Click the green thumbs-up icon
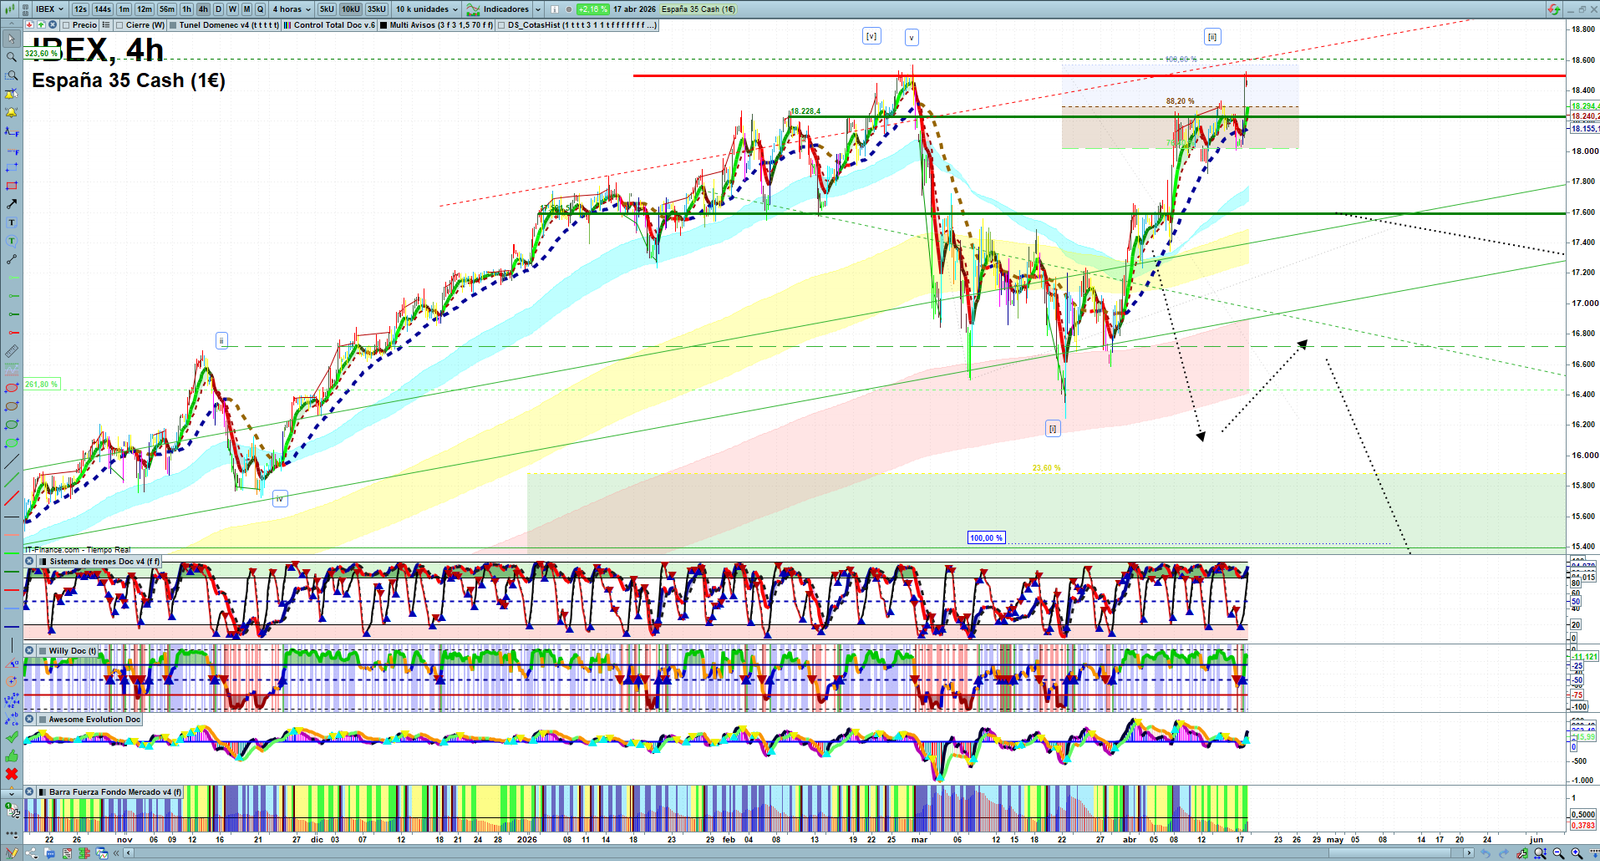Viewport: 1600px width, 861px height. tap(12, 756)
